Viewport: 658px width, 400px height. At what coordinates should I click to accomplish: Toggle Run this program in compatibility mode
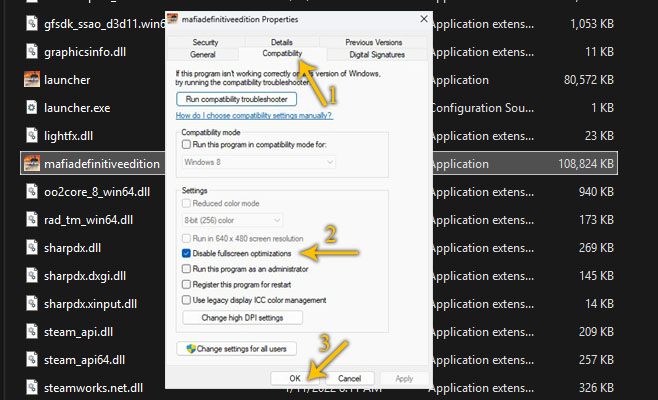click(186, 144)
